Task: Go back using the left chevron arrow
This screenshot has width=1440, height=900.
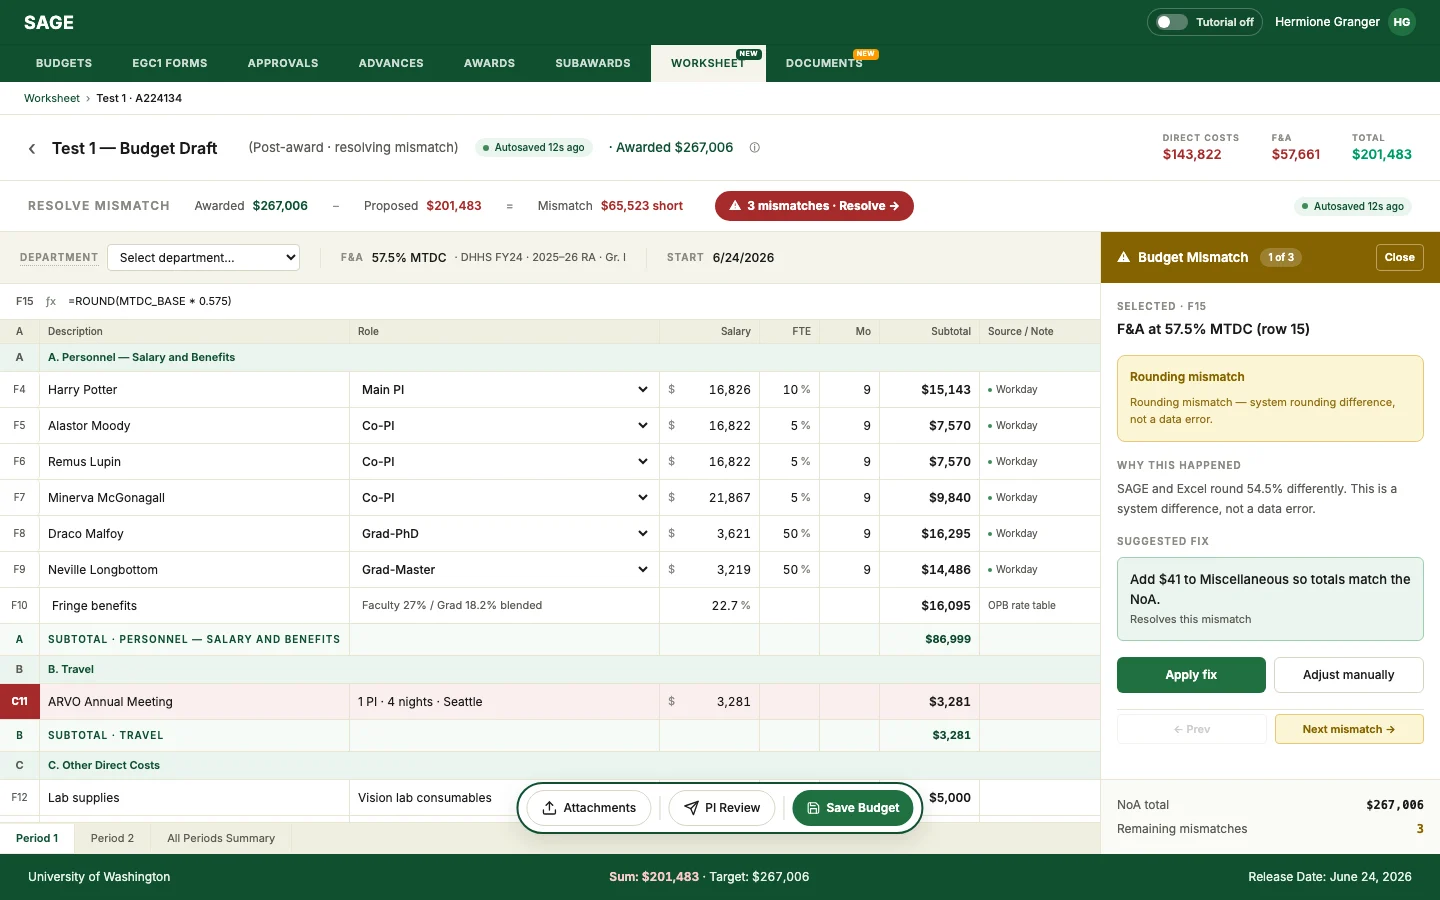Action: (32, 149)
